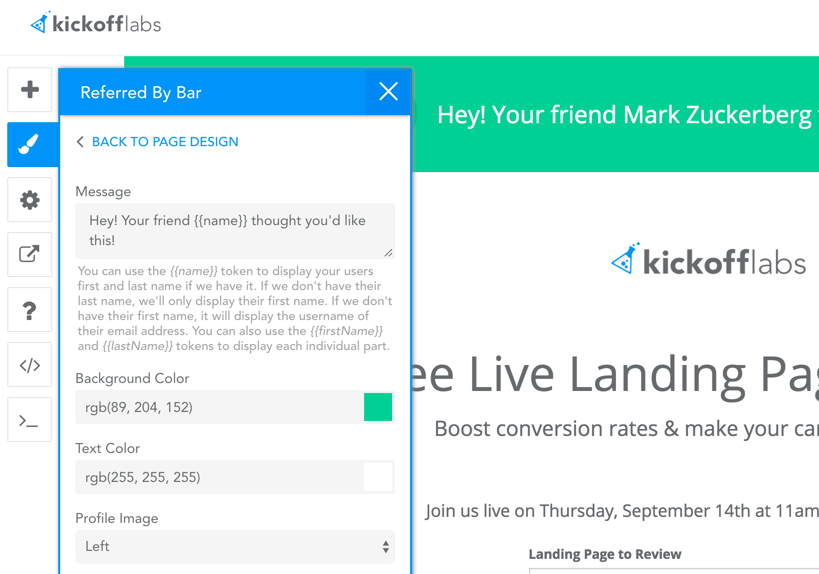Open the terminal prompt sidebar icon
Viewport: 819px width, 574px height.
pos(30,421)
